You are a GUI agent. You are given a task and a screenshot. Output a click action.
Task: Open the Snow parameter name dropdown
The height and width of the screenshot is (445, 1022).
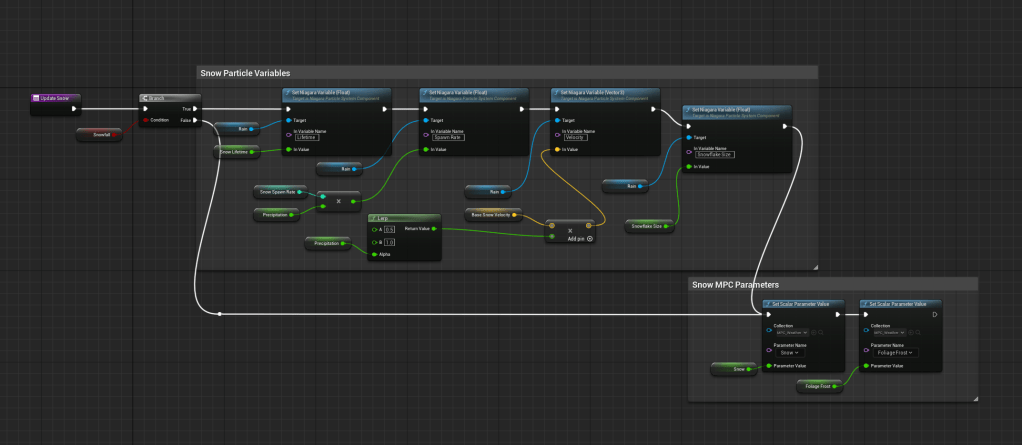pyautogui.click(x=787, y=352)
